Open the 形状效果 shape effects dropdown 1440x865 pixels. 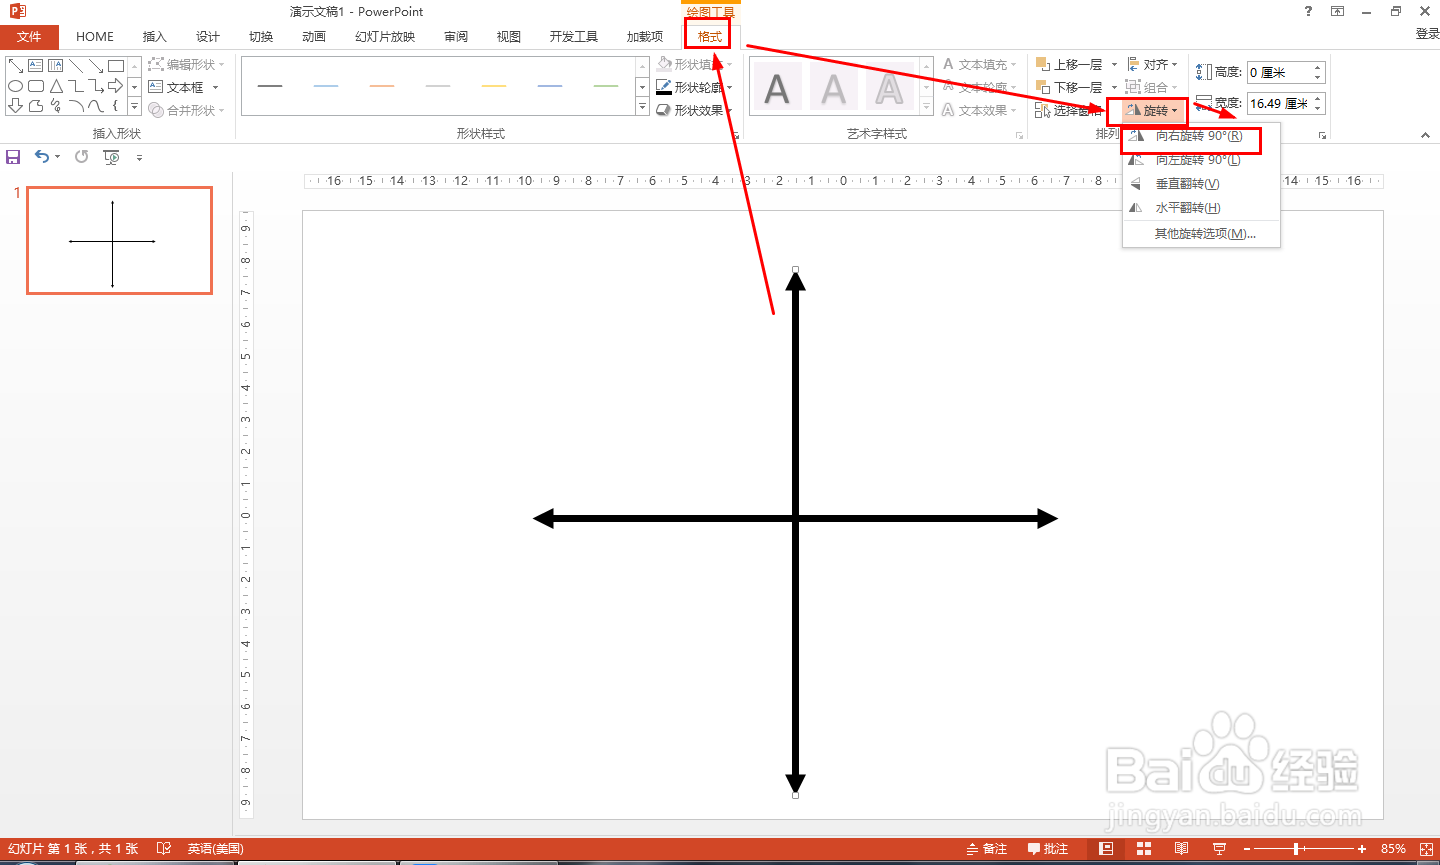tap(695, 111)
